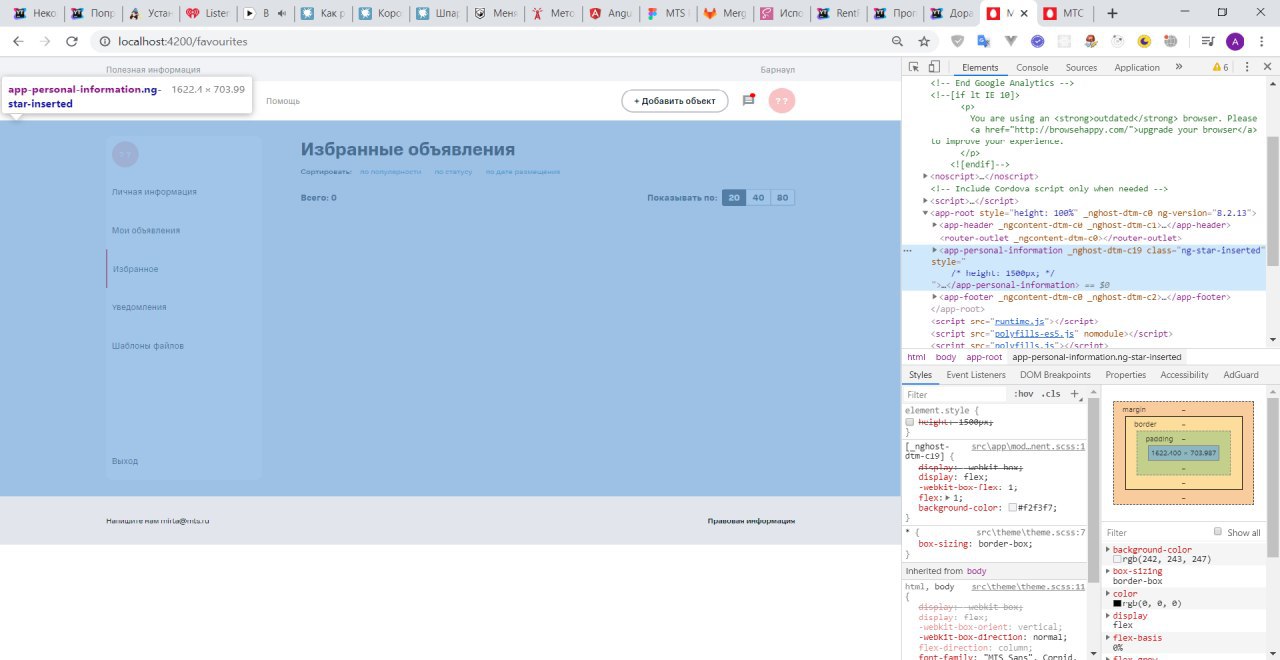Open the DevTools customize three-dot menu
The image size is (1280, 660).
click(x=1245, y=67)
